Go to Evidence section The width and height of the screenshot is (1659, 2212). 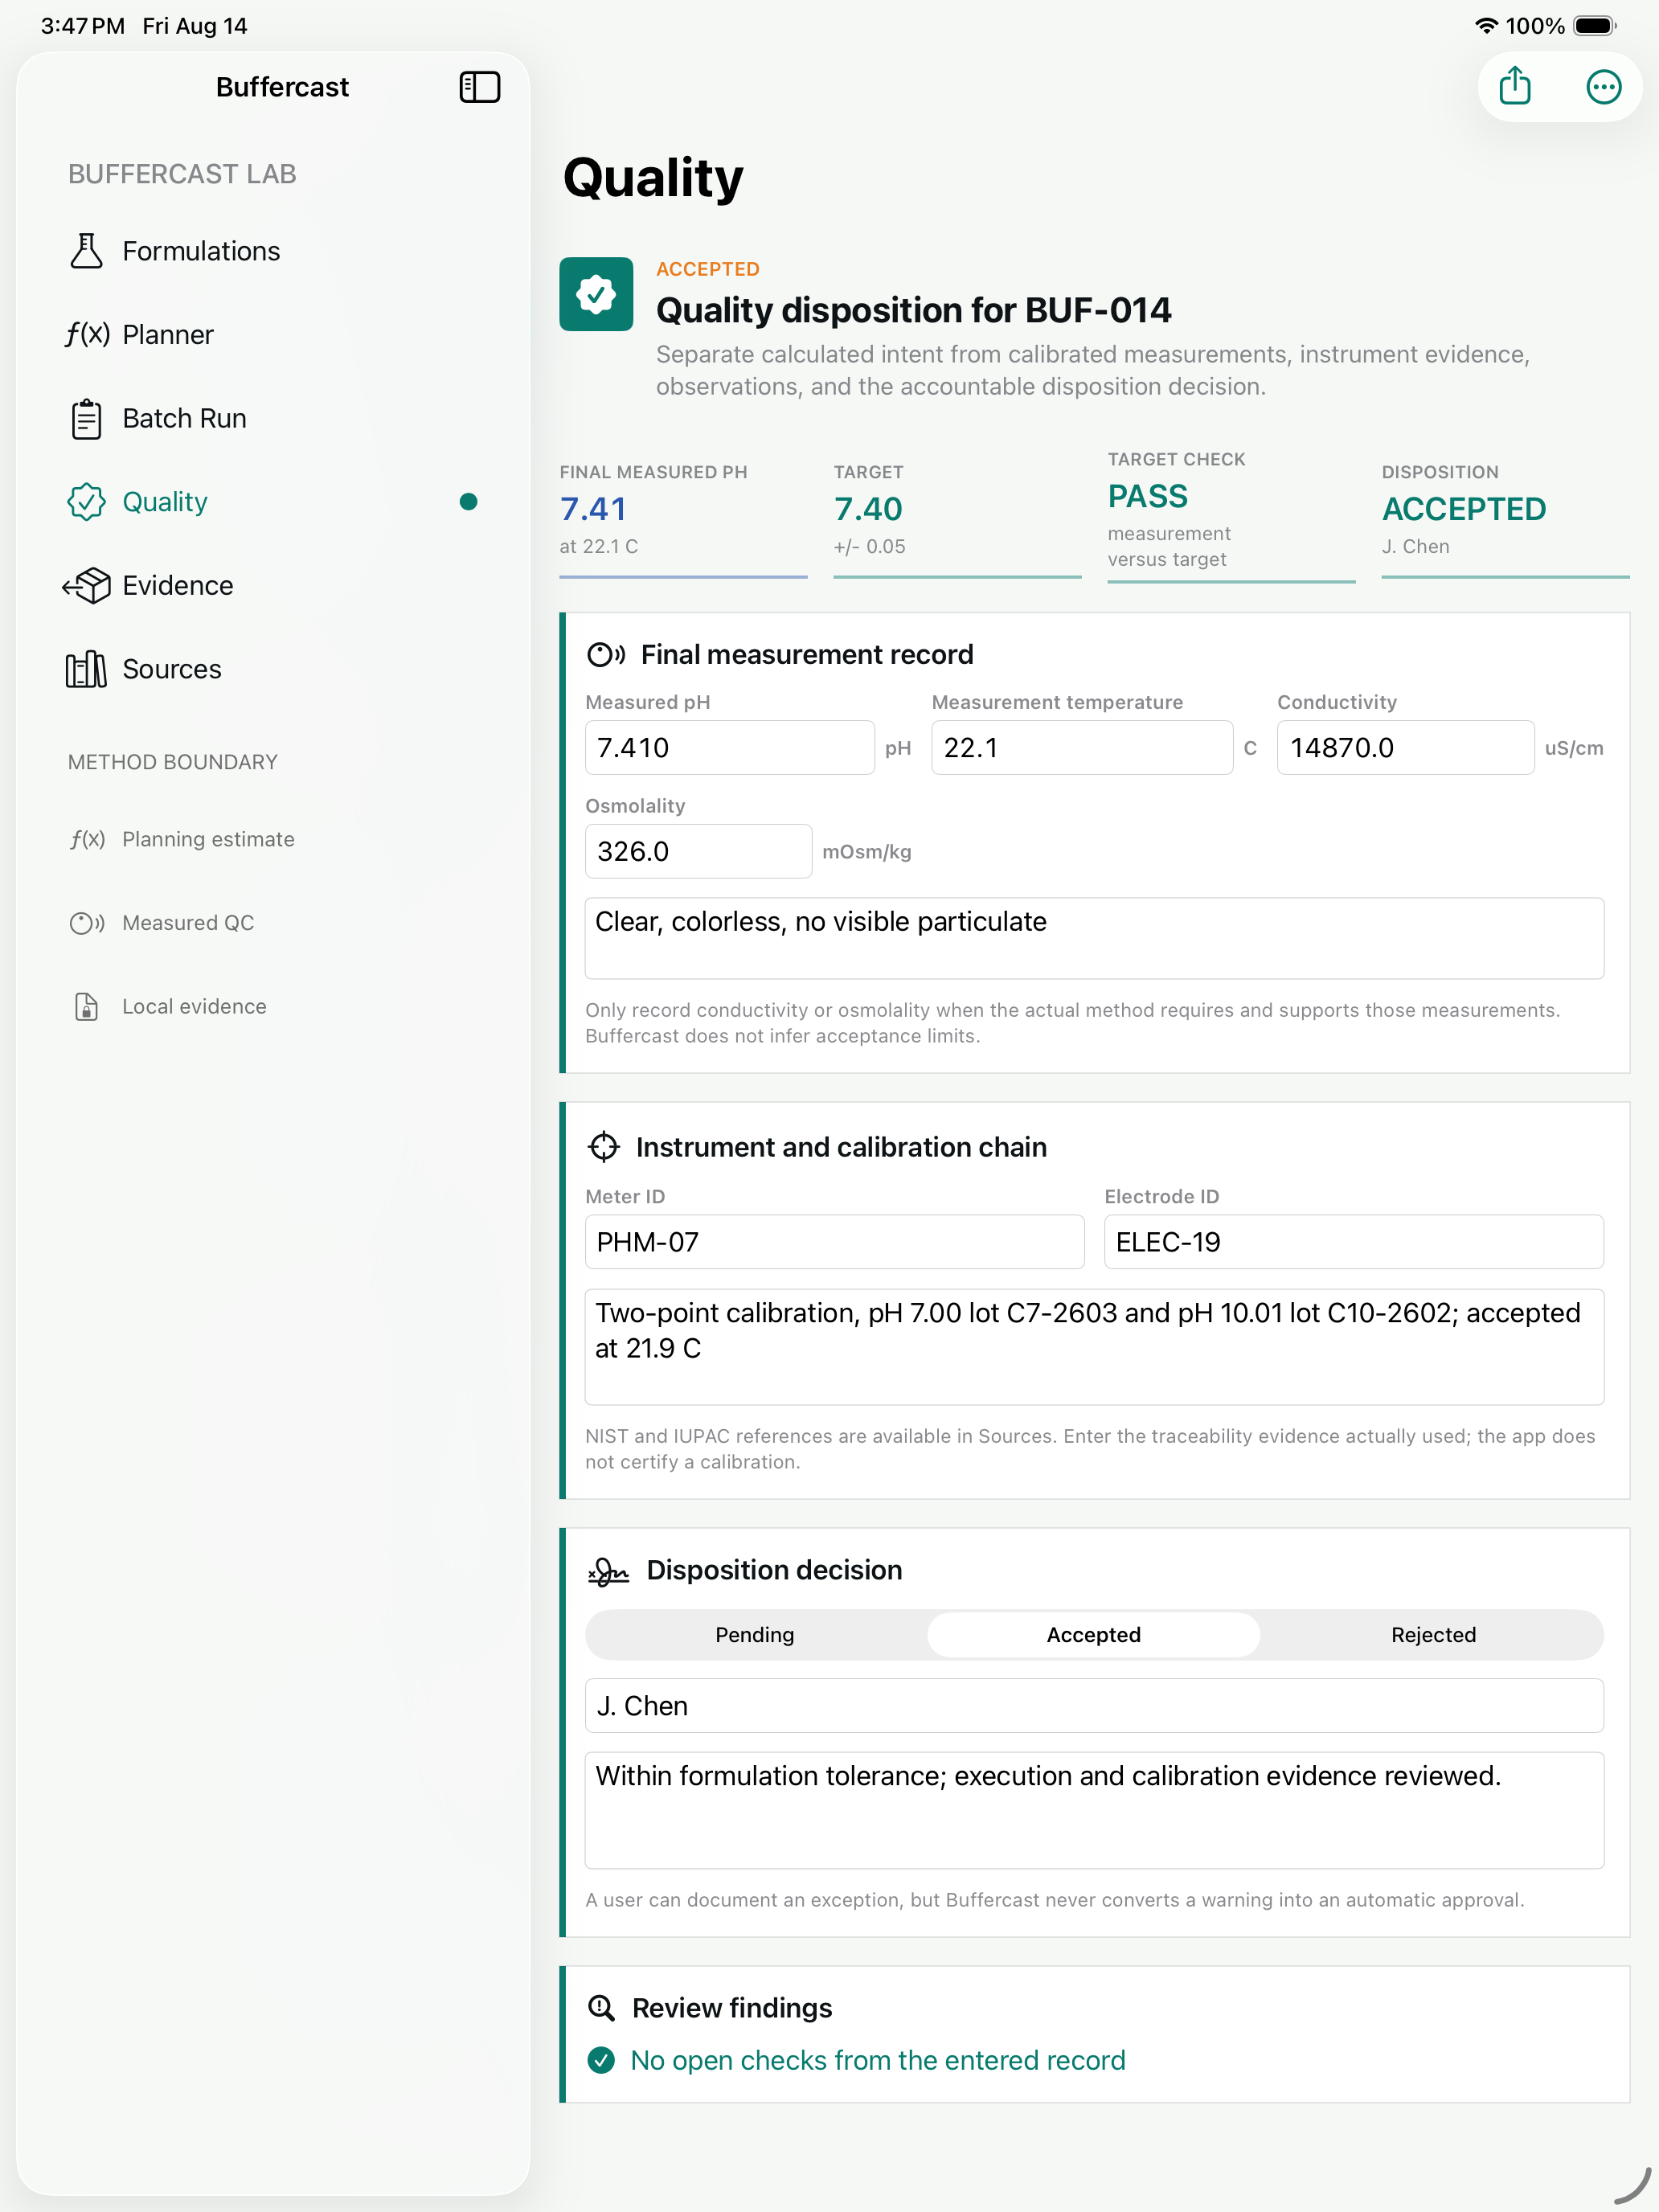[272, 585]
